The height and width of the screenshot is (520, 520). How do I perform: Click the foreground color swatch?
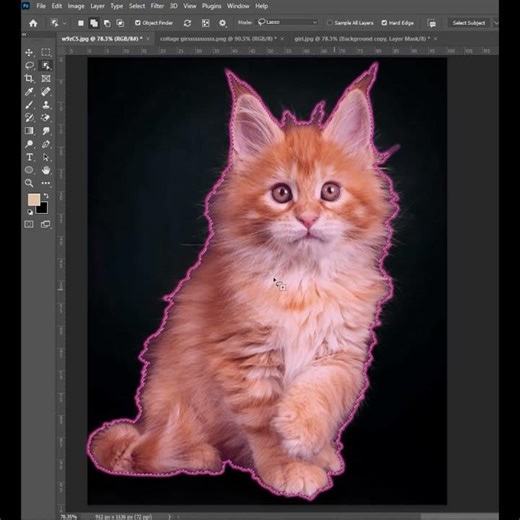[33, 200]
